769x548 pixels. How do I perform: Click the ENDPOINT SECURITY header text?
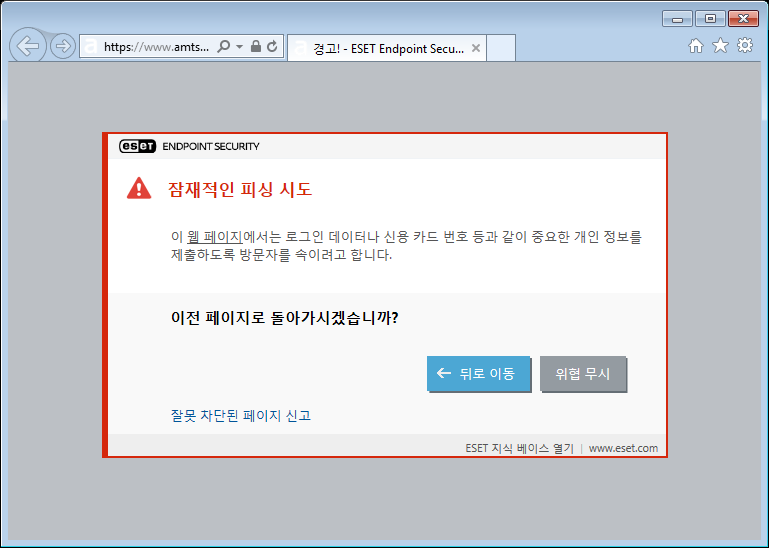(211, 146)
